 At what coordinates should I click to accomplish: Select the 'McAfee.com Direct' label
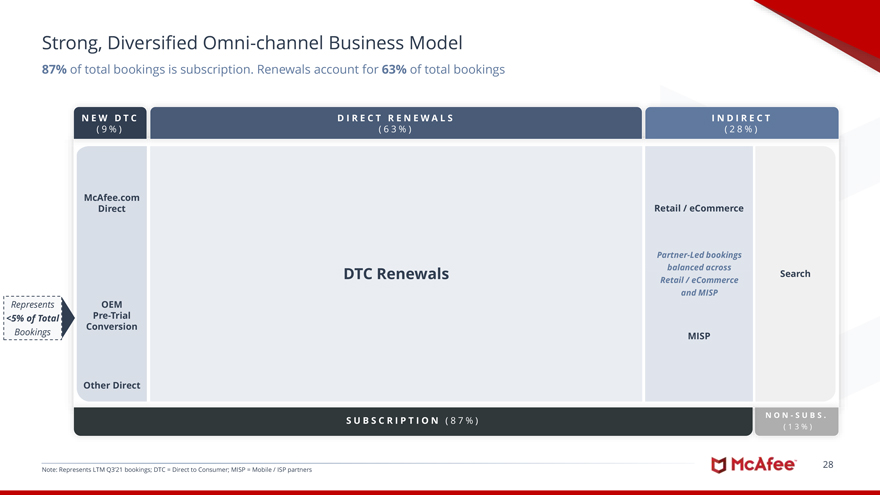click(x=112, y=203)
